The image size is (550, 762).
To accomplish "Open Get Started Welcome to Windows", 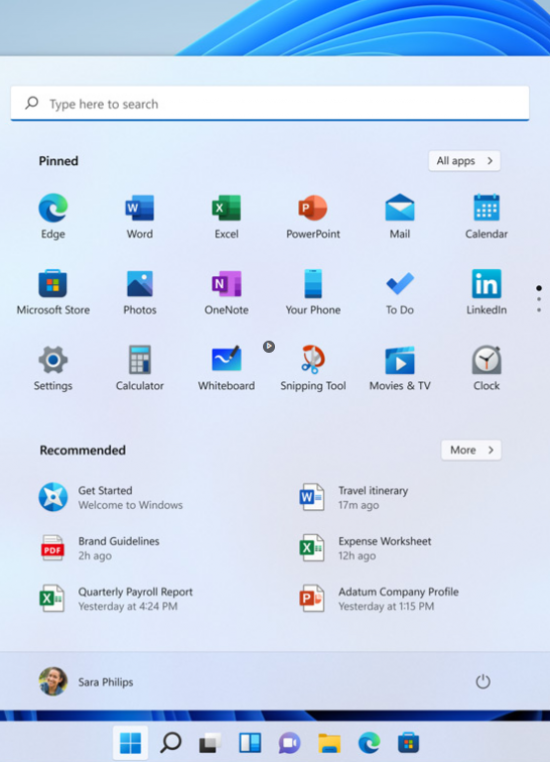I will pyautogui.click(x=111, y=497).
